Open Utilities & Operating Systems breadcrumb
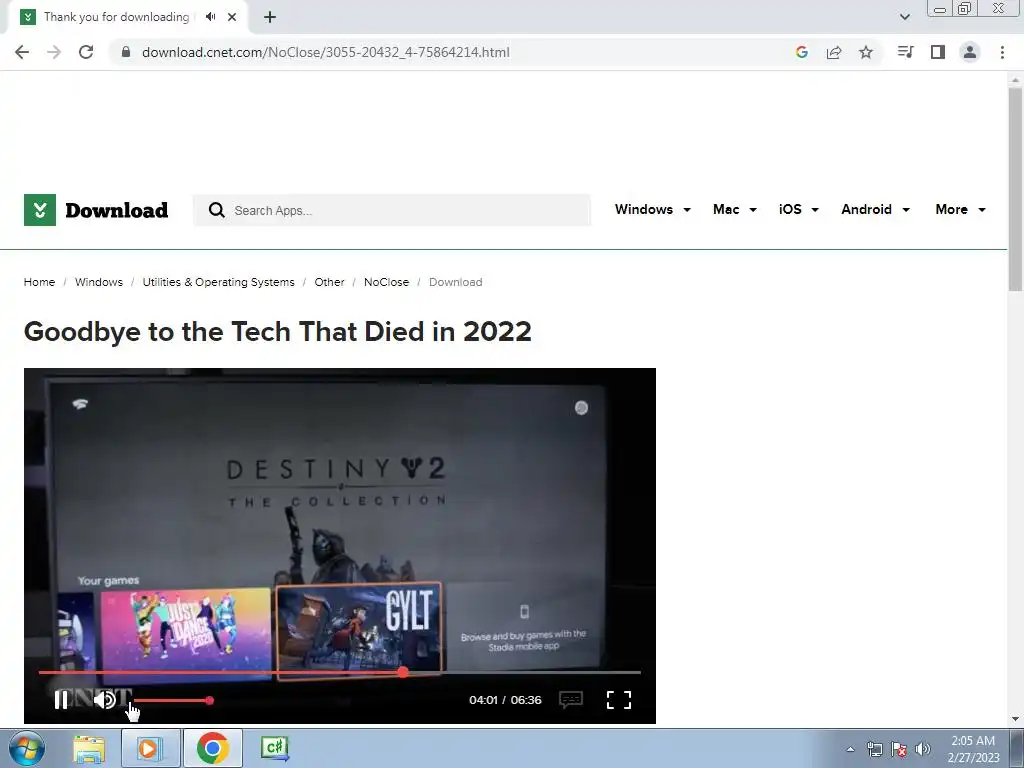 tap(218, 282)
